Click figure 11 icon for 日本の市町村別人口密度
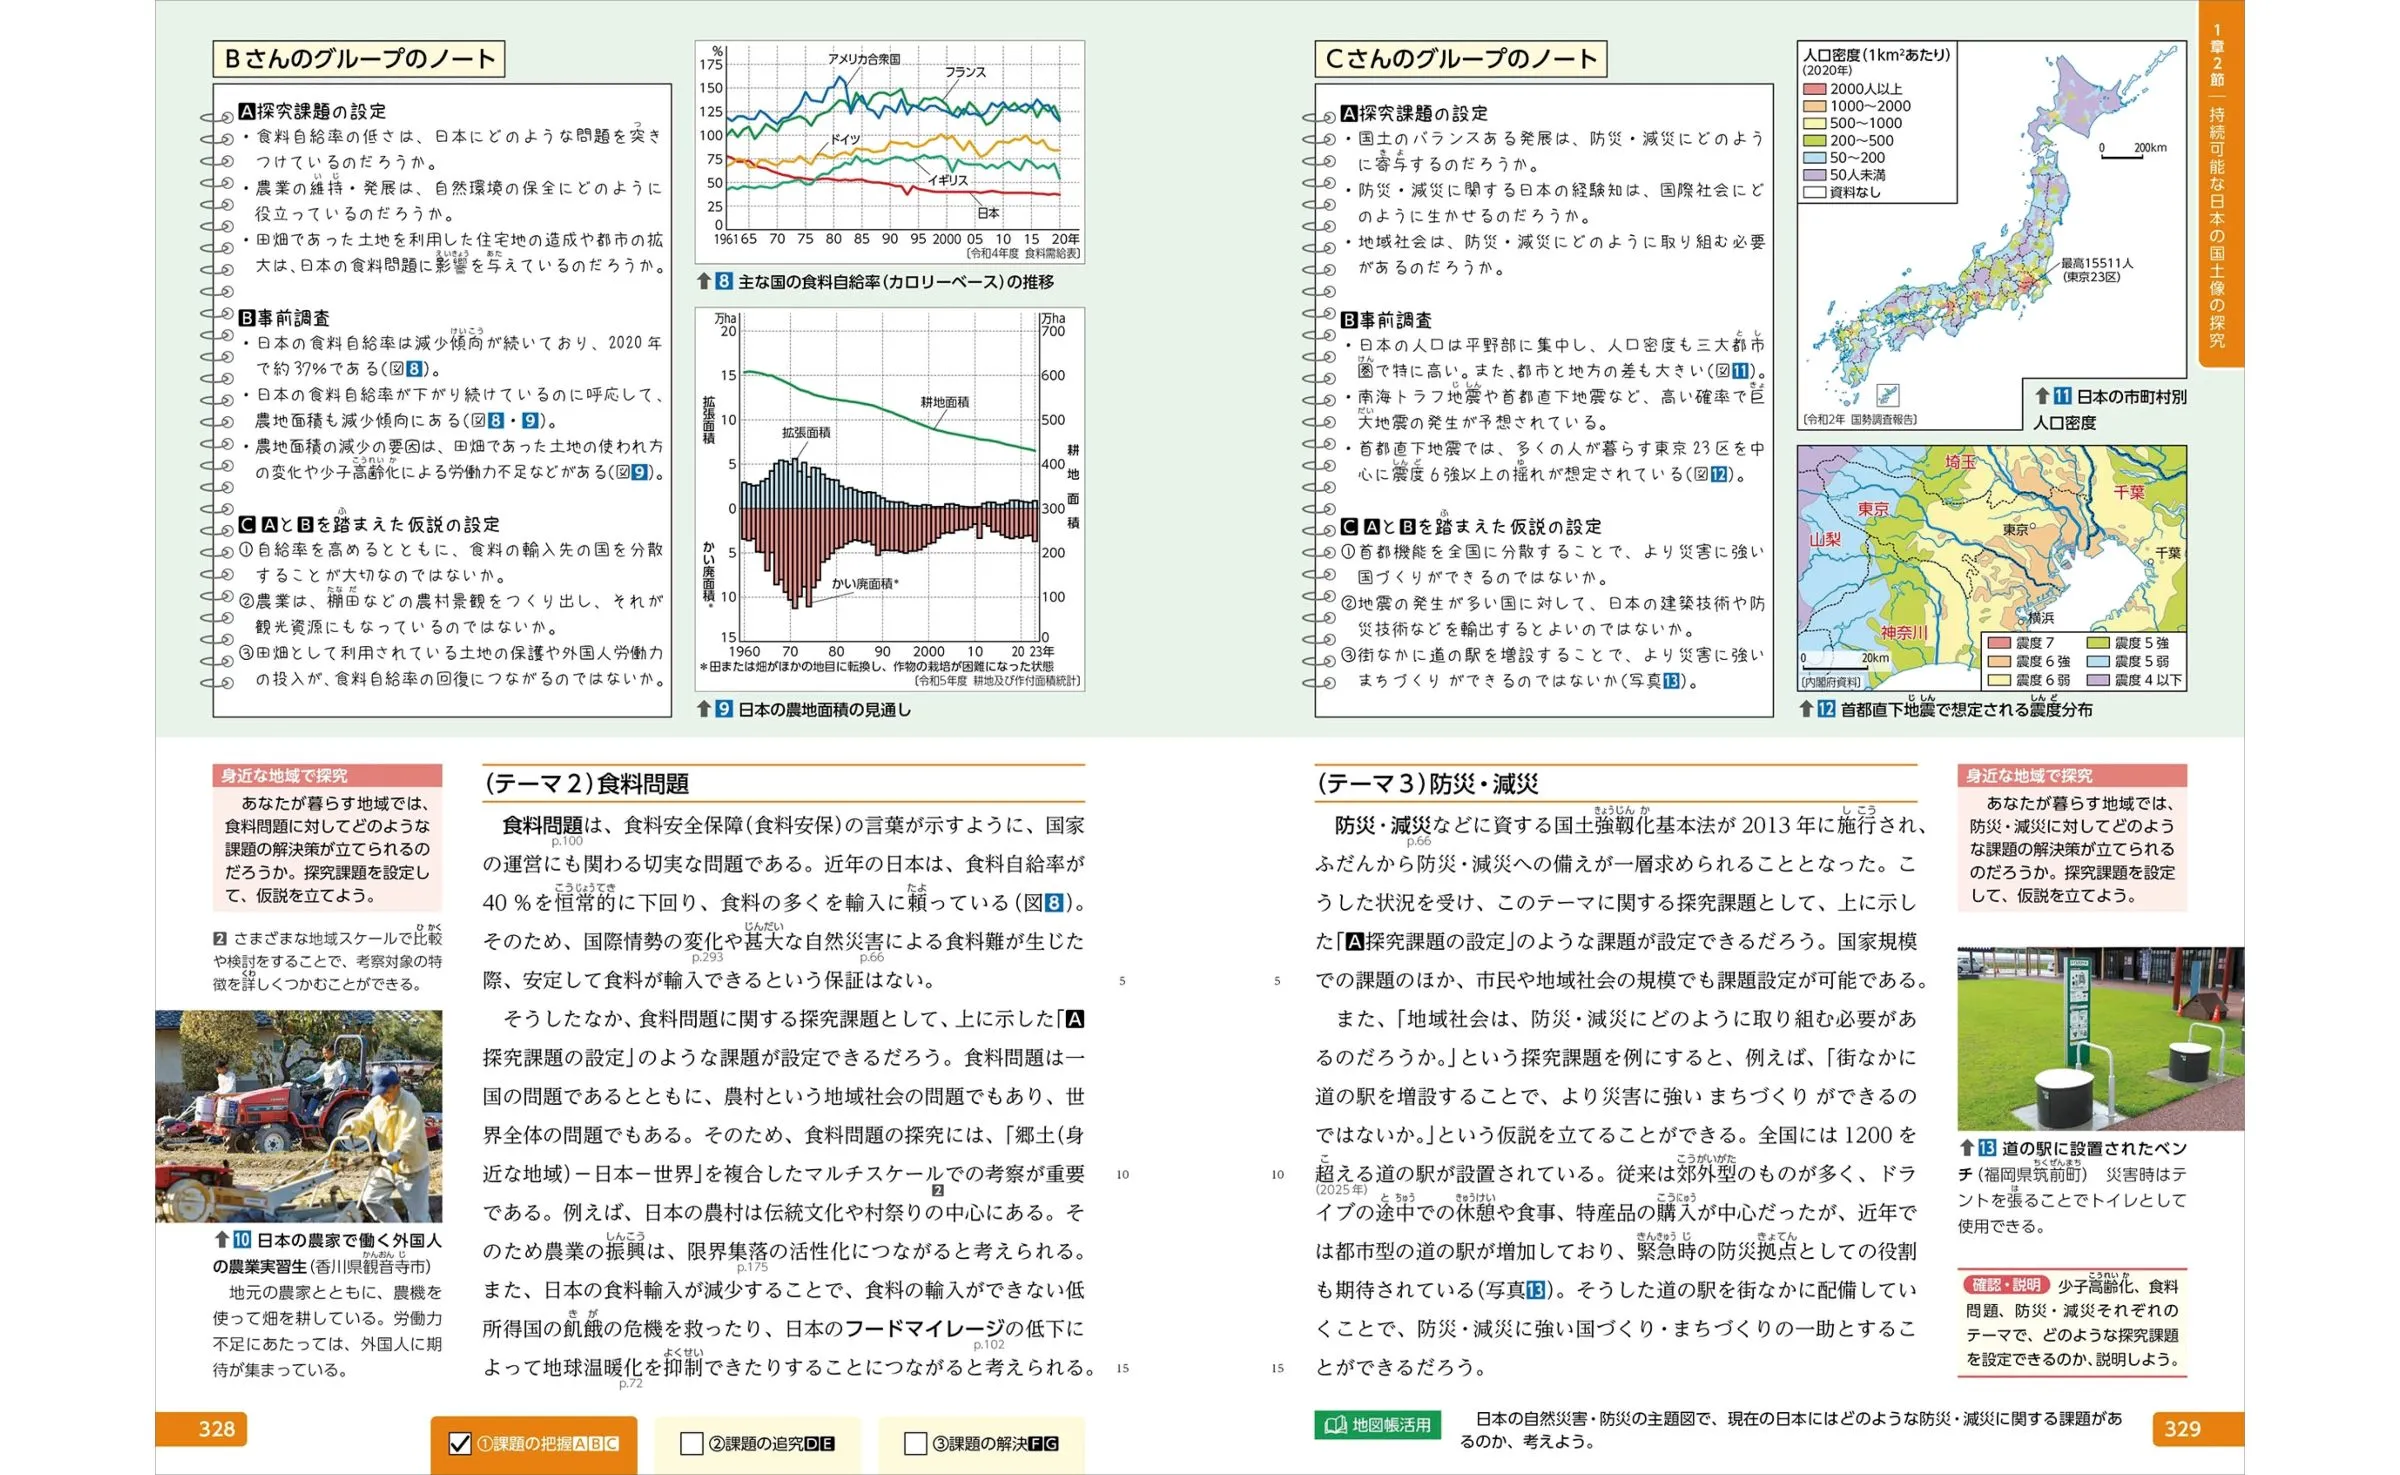Viewport: 2400px width, 1475px height. [x=2062, y=396]
